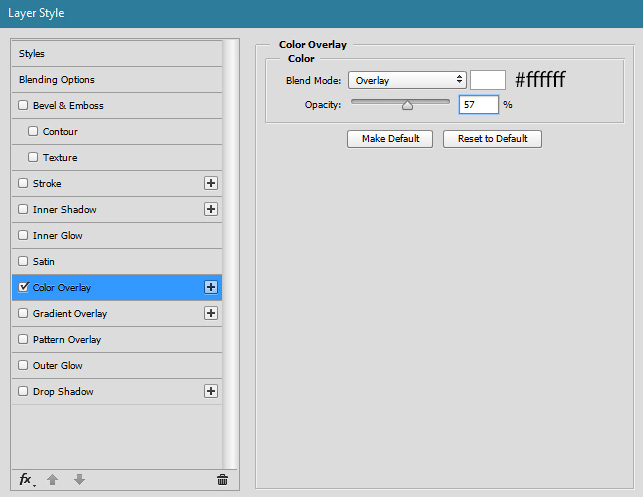Click the Make Default button
643x497 pixels.
(390, 139)
